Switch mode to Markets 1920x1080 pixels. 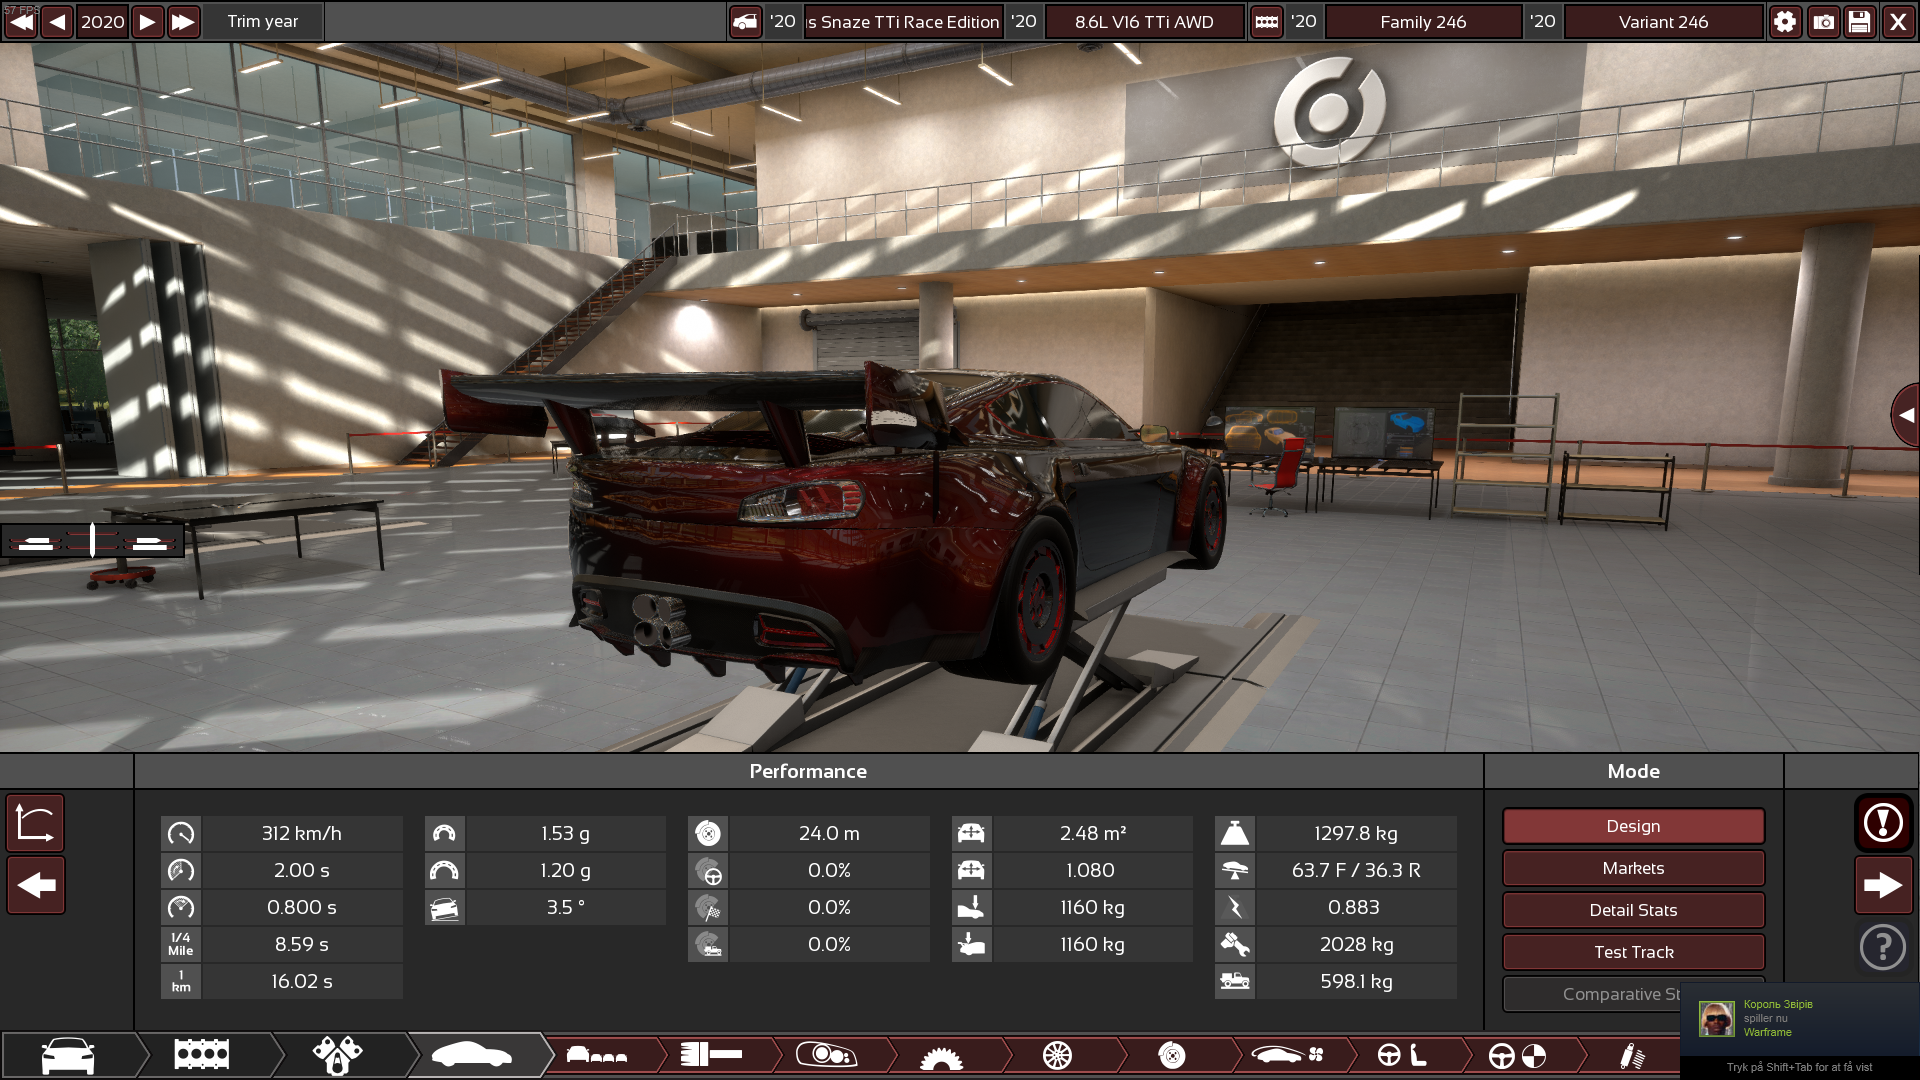tap(1633, 868)
